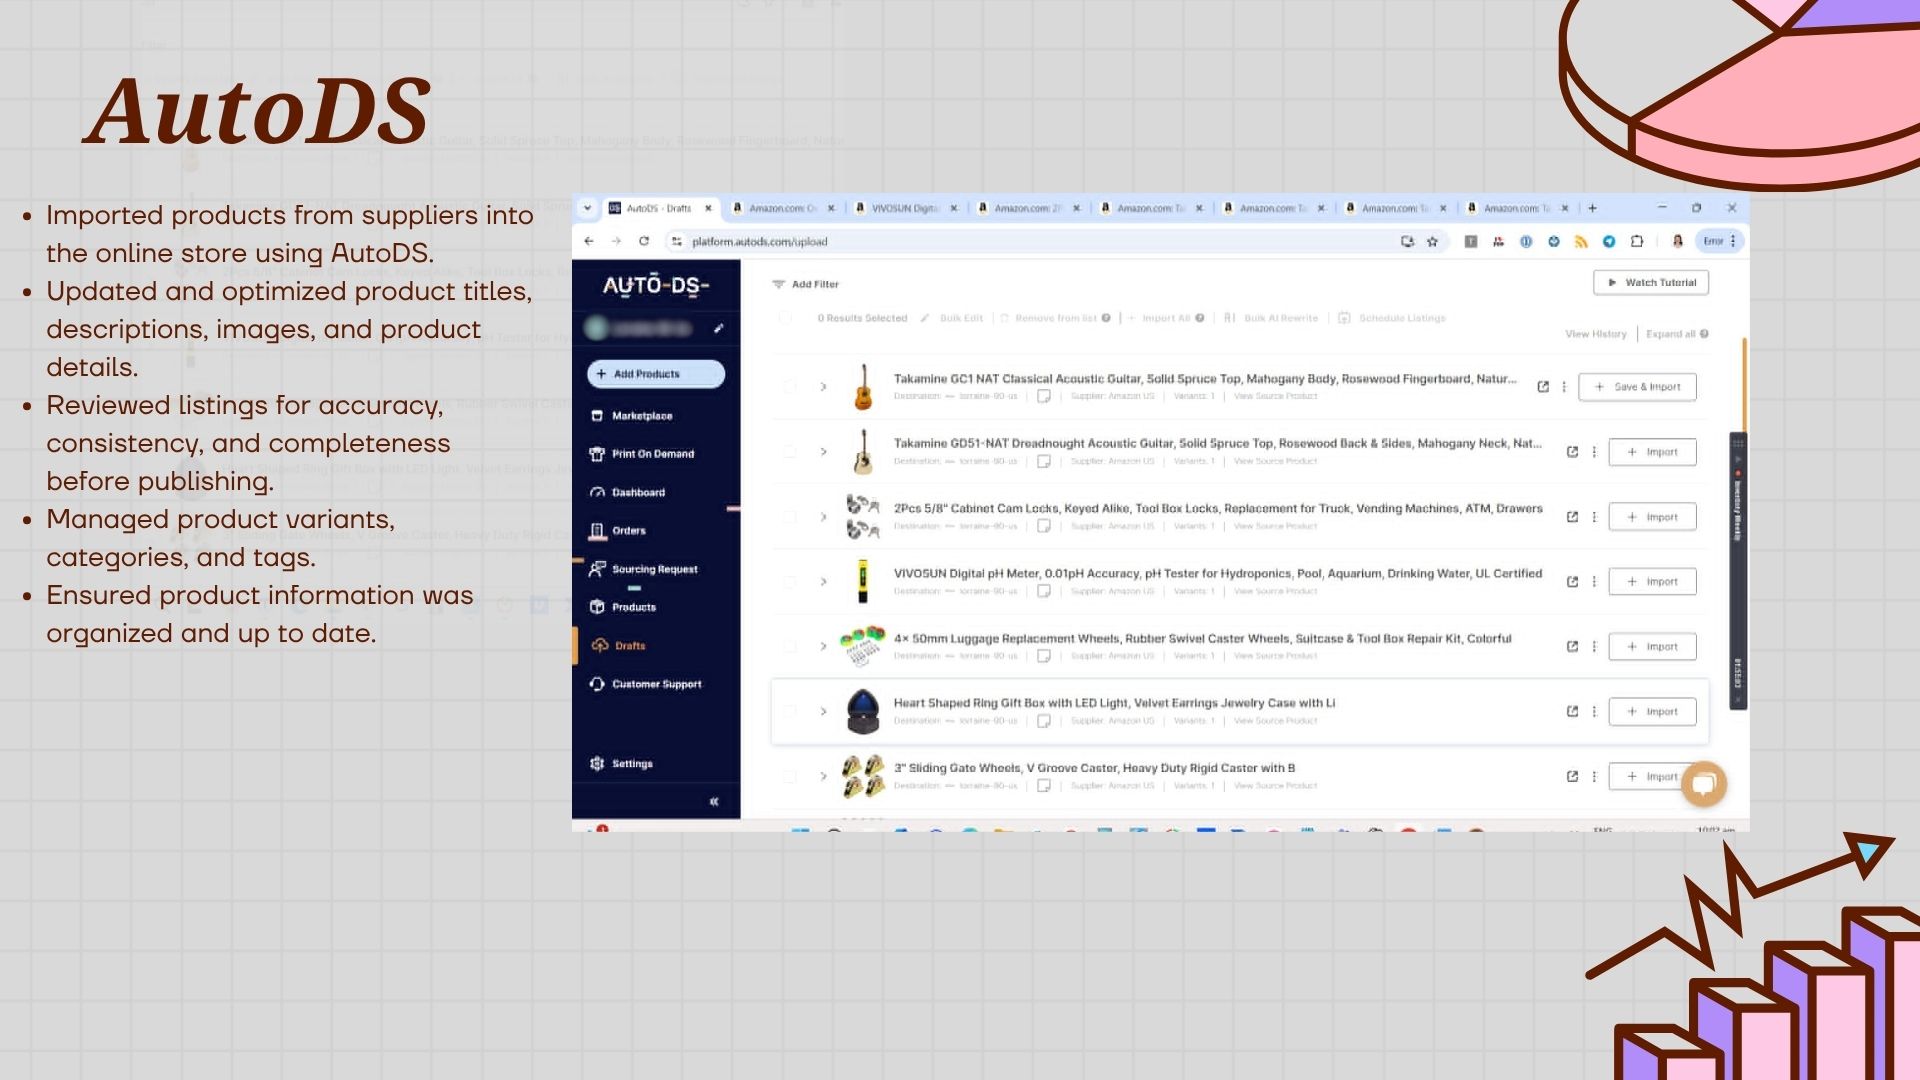Image resolution: width=1920 pixels, height=1080 pixels.
Task: Expand the Takamine GC1 guitar row
Action: 823,387
